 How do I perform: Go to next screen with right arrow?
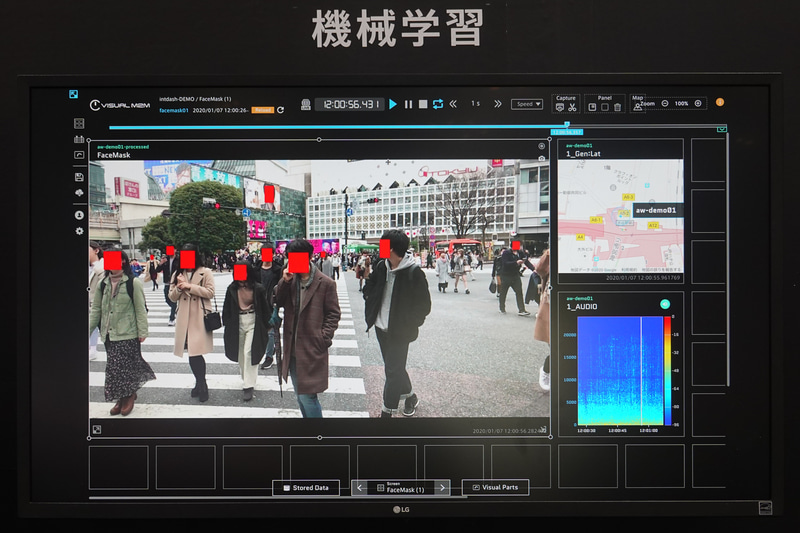click(442, 488)
